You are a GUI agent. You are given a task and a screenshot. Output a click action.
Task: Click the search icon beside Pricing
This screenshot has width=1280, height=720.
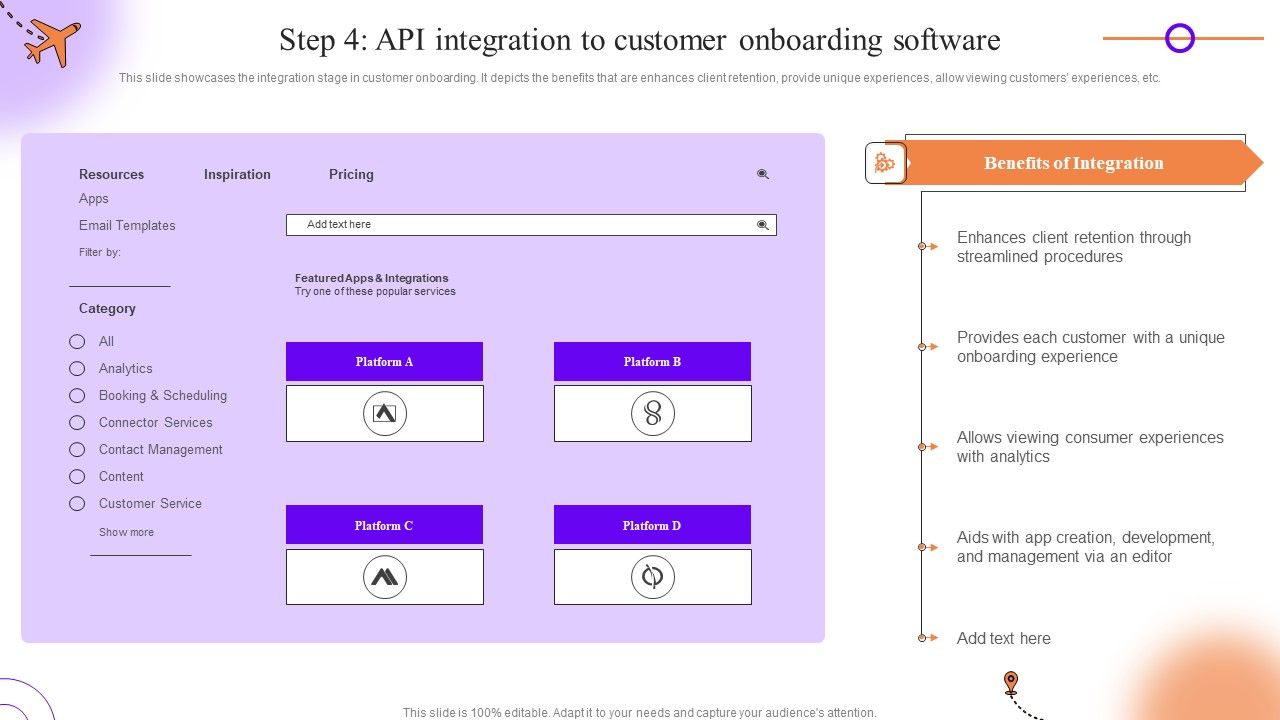tap(763, 174)
